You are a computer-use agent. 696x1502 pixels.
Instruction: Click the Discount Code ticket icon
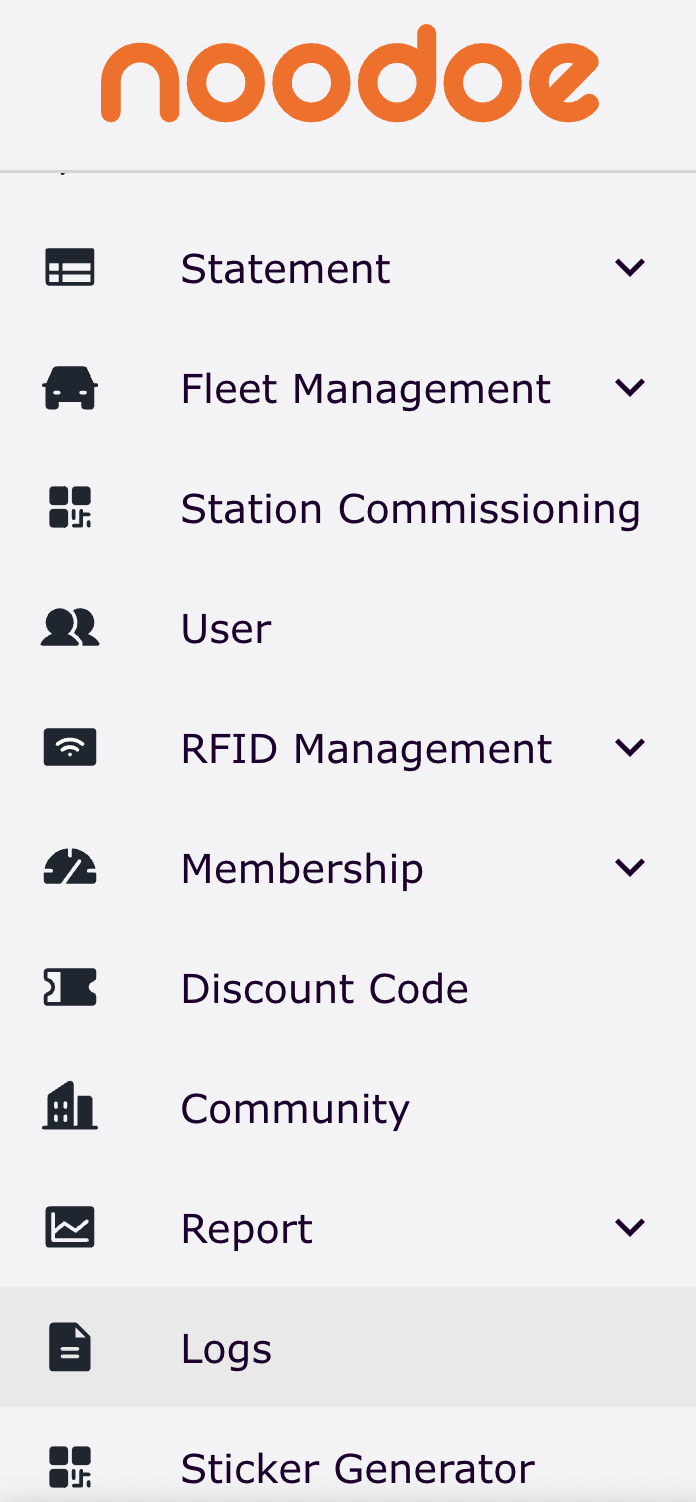point(69,987)
